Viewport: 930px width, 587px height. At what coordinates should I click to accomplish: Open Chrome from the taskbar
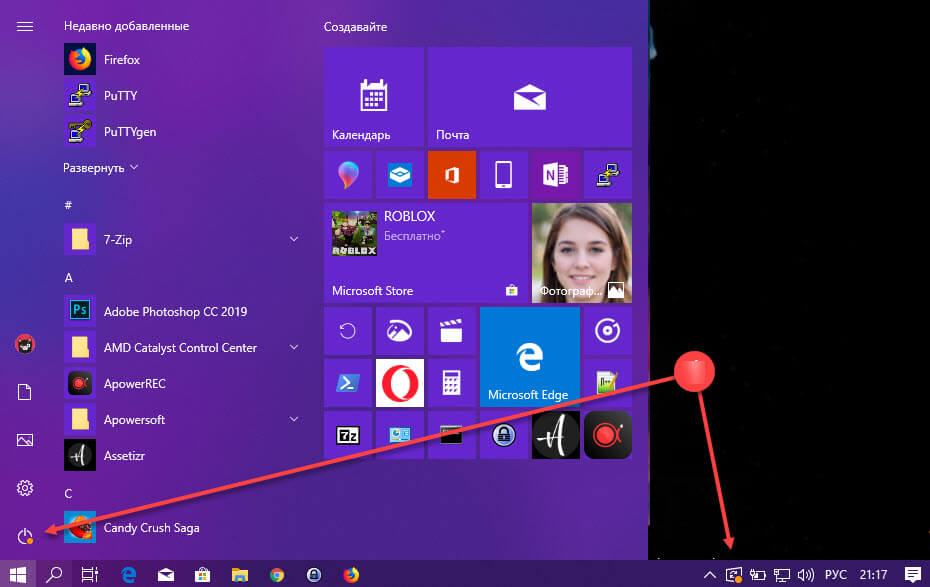(277, 574)
